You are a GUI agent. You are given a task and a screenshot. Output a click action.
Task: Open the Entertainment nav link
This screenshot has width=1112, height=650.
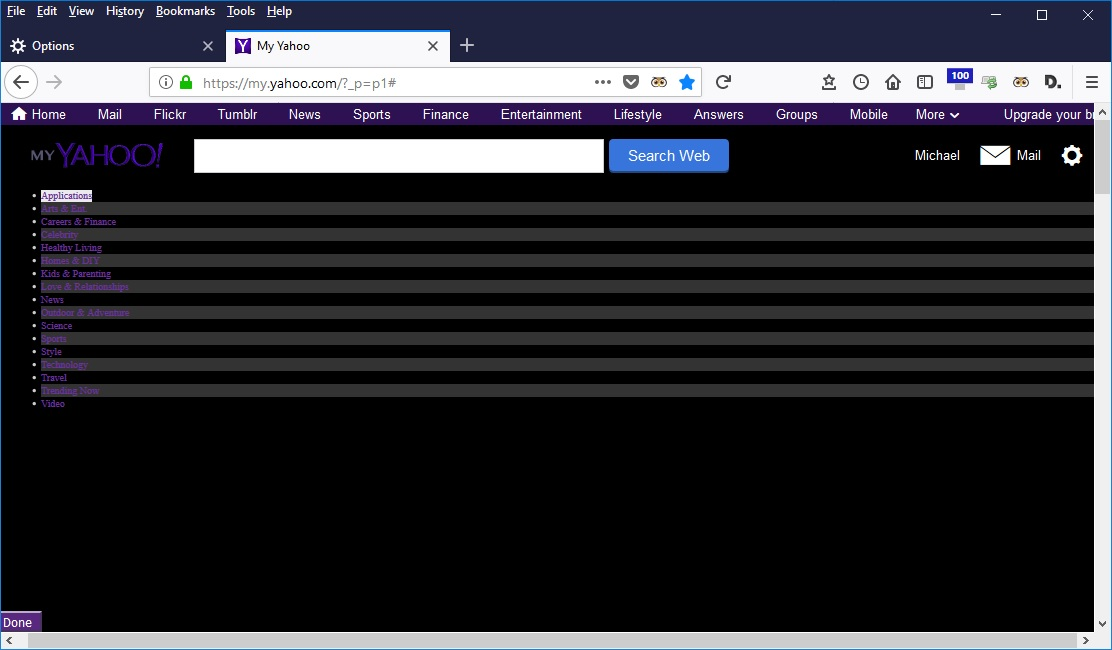[x=541, y=114]
